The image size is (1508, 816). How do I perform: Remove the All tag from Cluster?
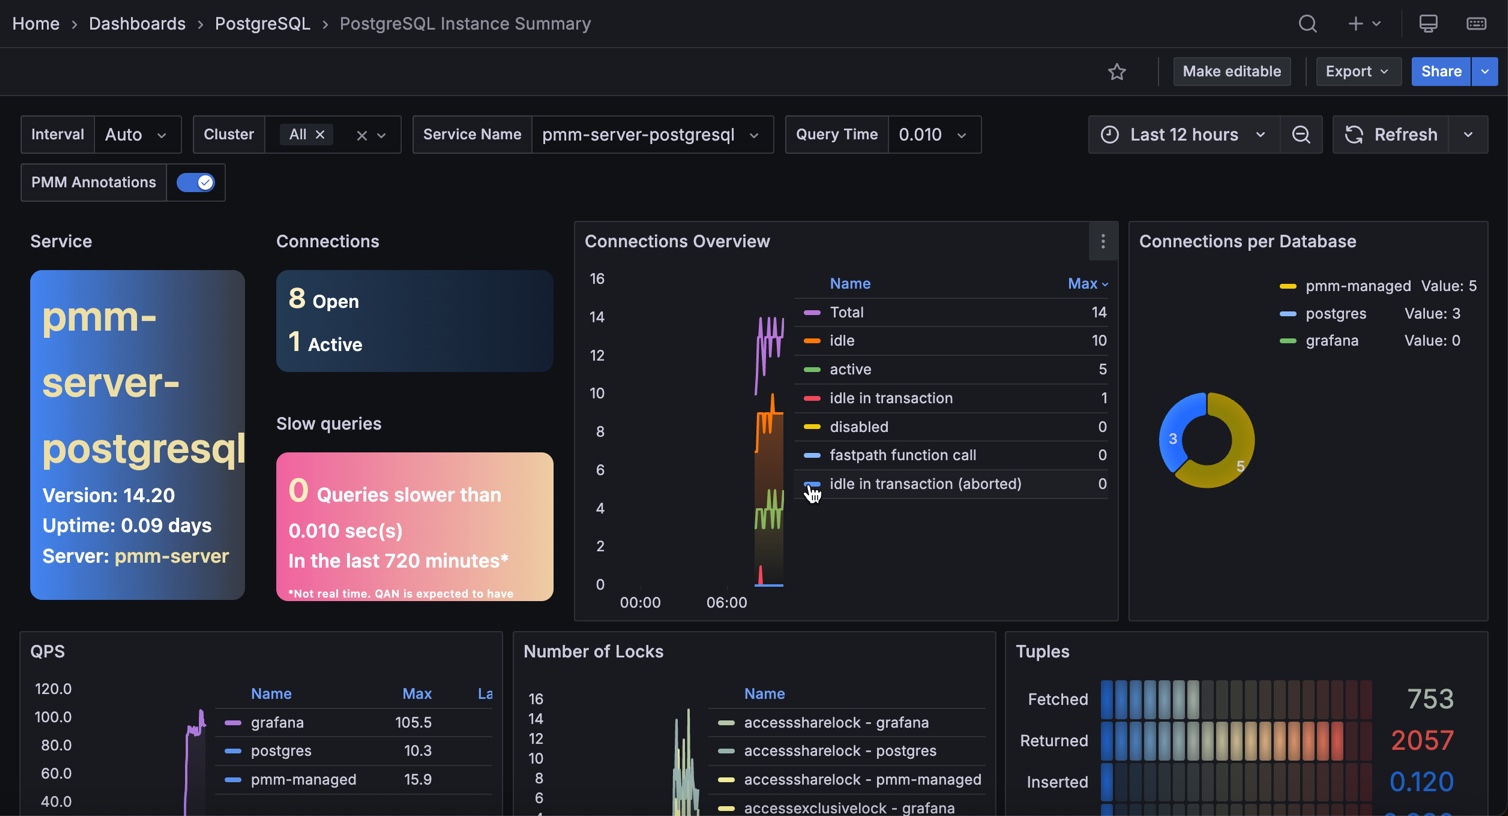[320, 135]
